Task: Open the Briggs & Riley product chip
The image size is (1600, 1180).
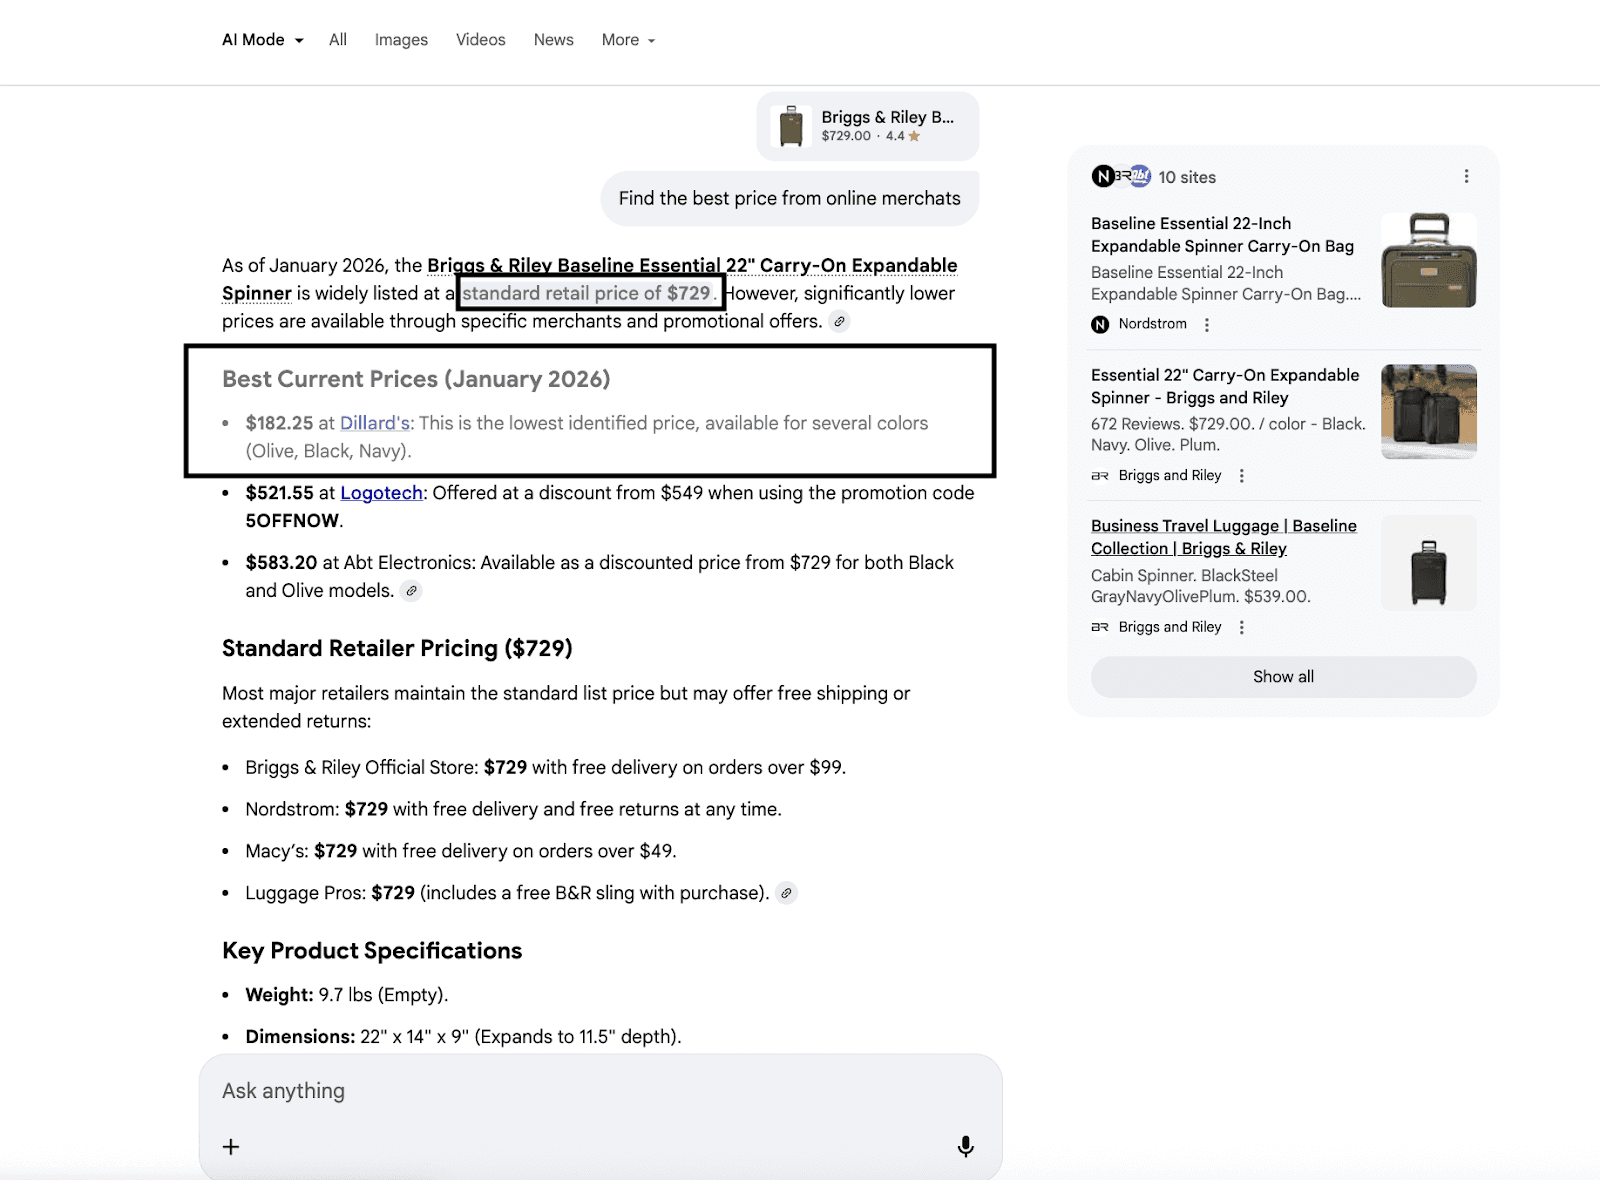Action: pos(868,126)
